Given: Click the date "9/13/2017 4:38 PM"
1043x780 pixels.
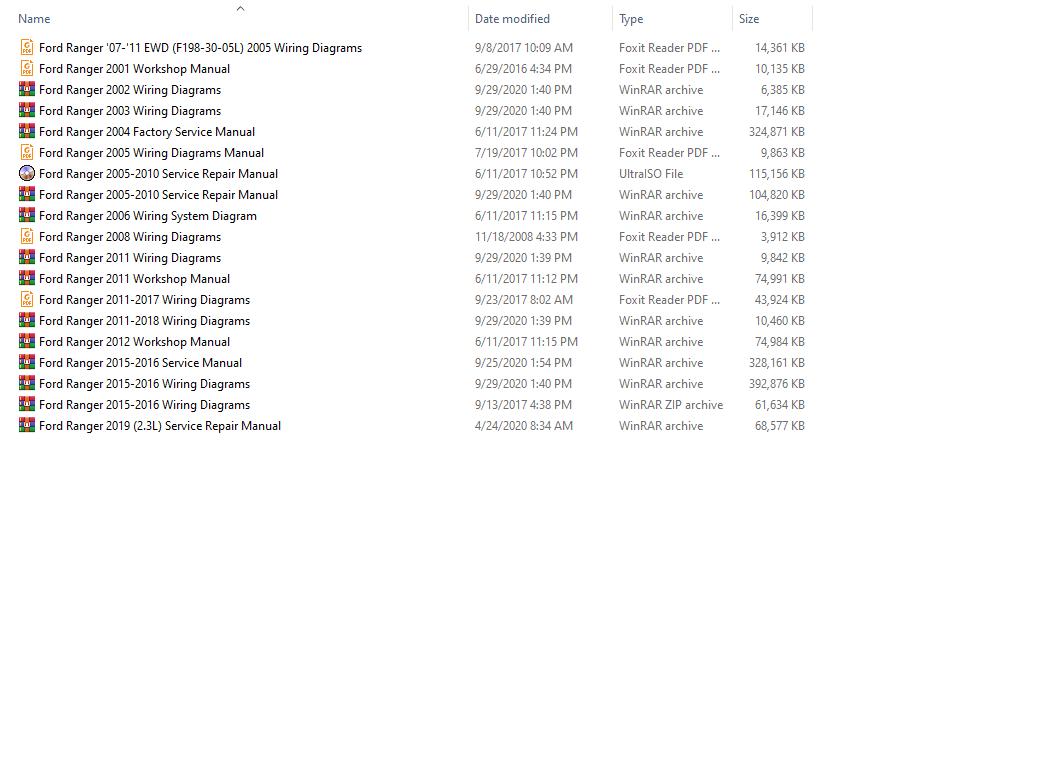Looking at the screenshot, I should coord(523,404).
